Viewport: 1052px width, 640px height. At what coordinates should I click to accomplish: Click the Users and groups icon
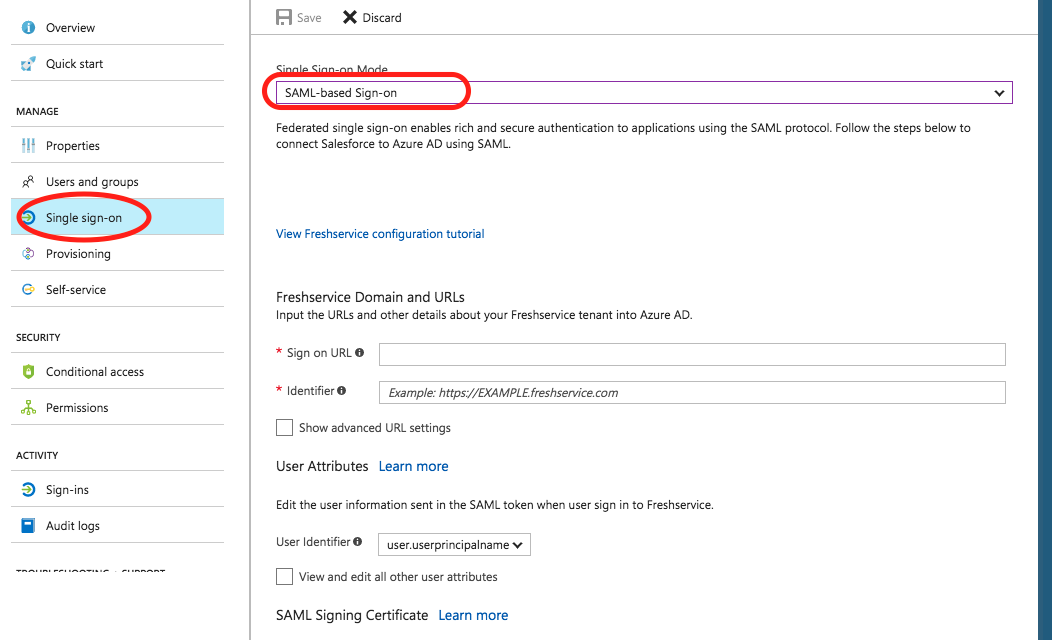[x=28, y=182]
